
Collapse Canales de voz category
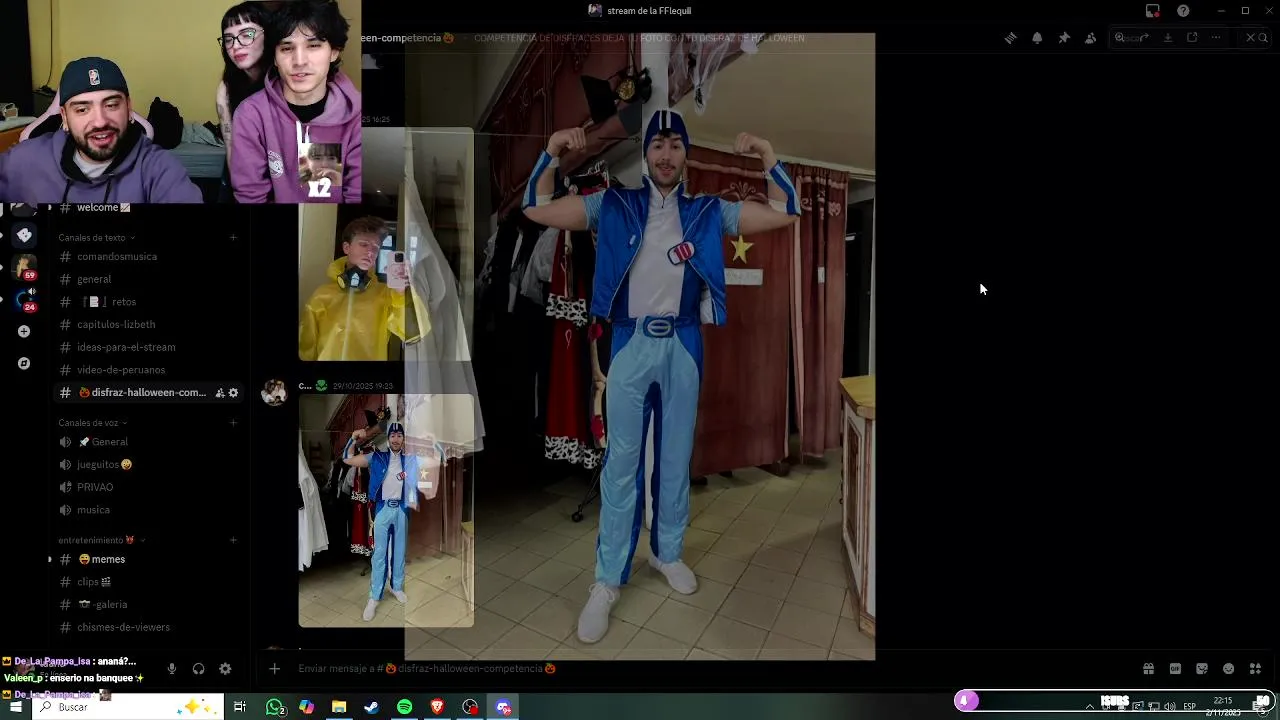[x=91, y=423]
